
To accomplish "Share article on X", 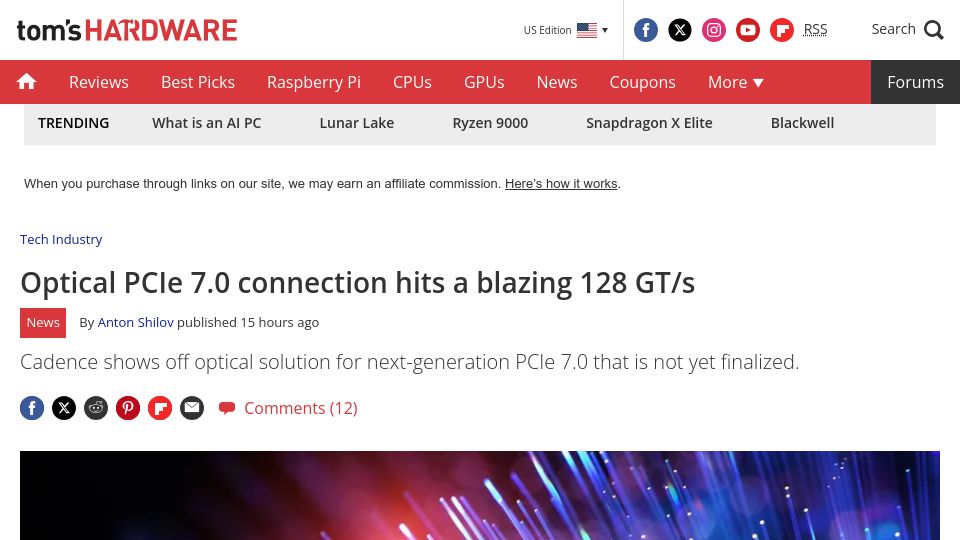I will (64, 408).
